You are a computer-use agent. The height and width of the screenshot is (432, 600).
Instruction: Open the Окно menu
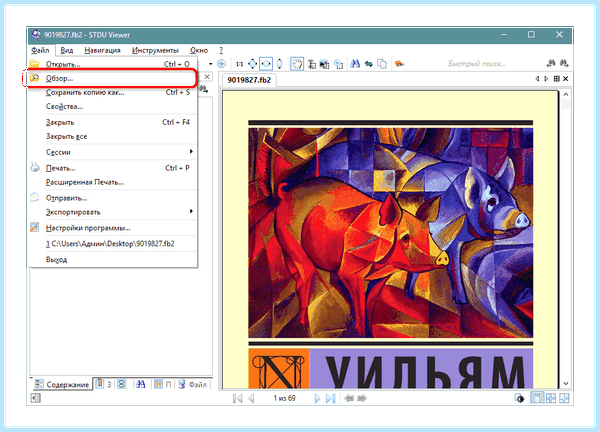[199, 50]
